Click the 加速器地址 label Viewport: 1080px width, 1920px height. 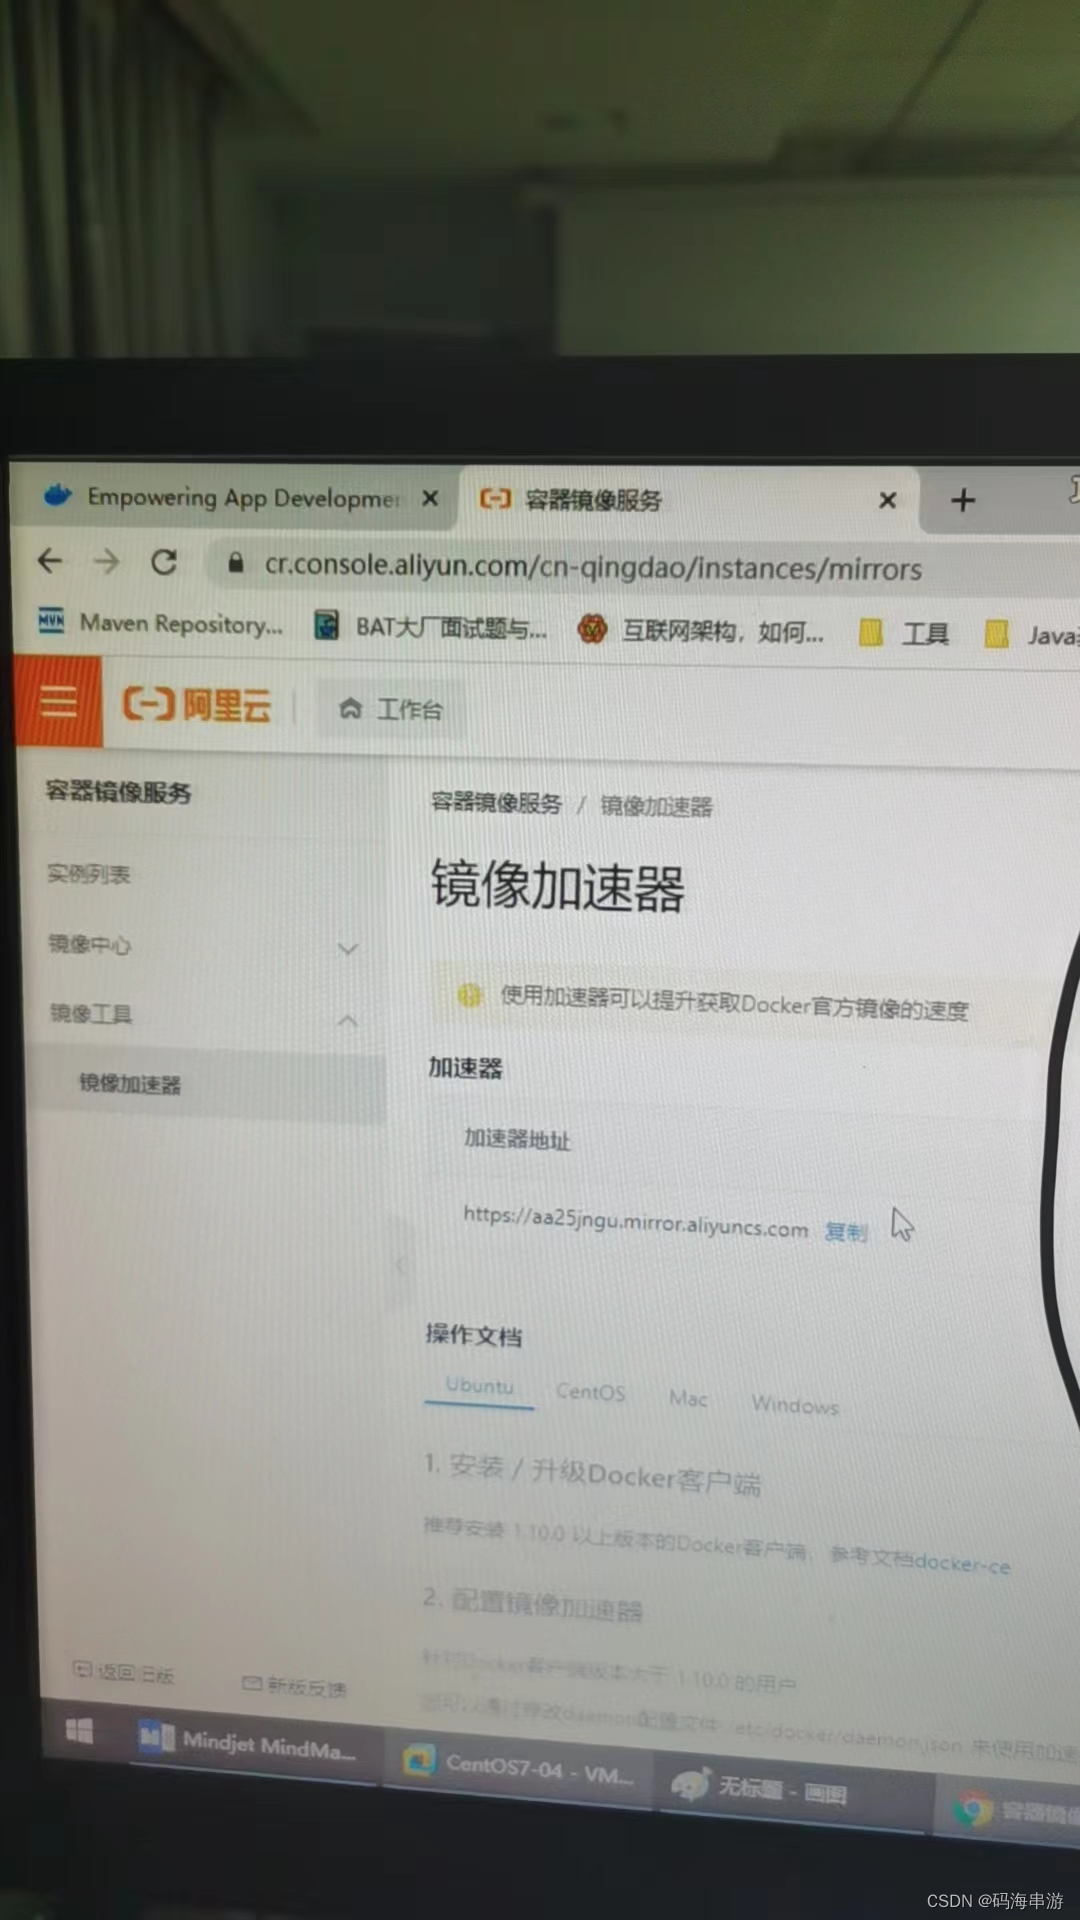point(517,1138)
